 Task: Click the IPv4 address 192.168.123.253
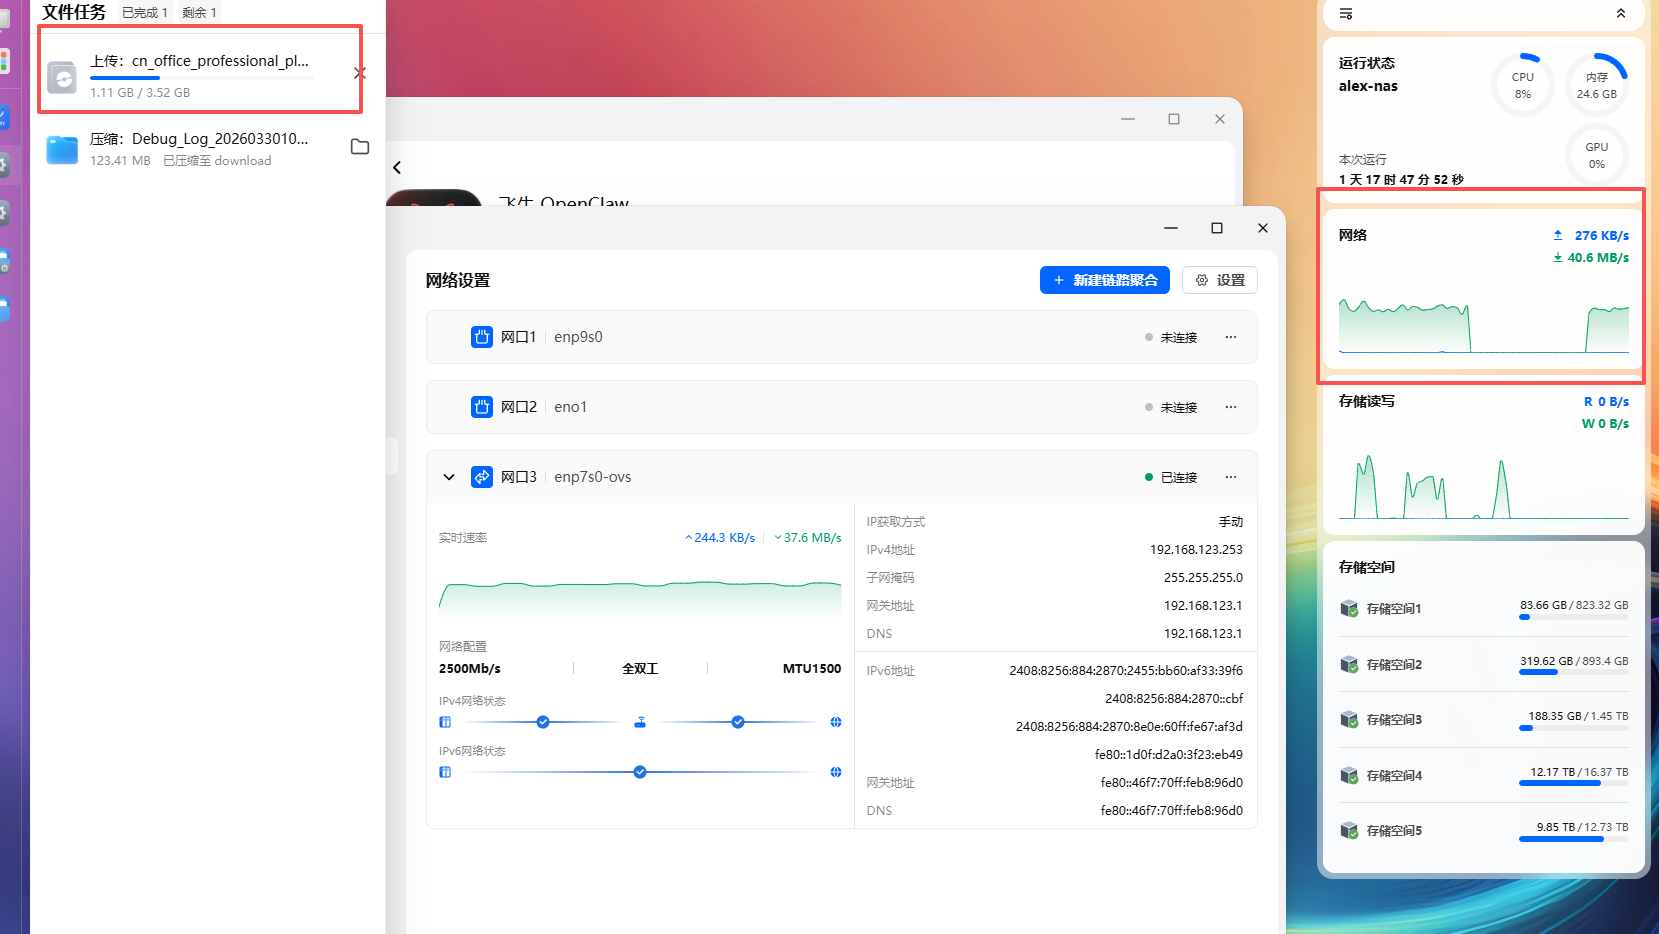1196,550
